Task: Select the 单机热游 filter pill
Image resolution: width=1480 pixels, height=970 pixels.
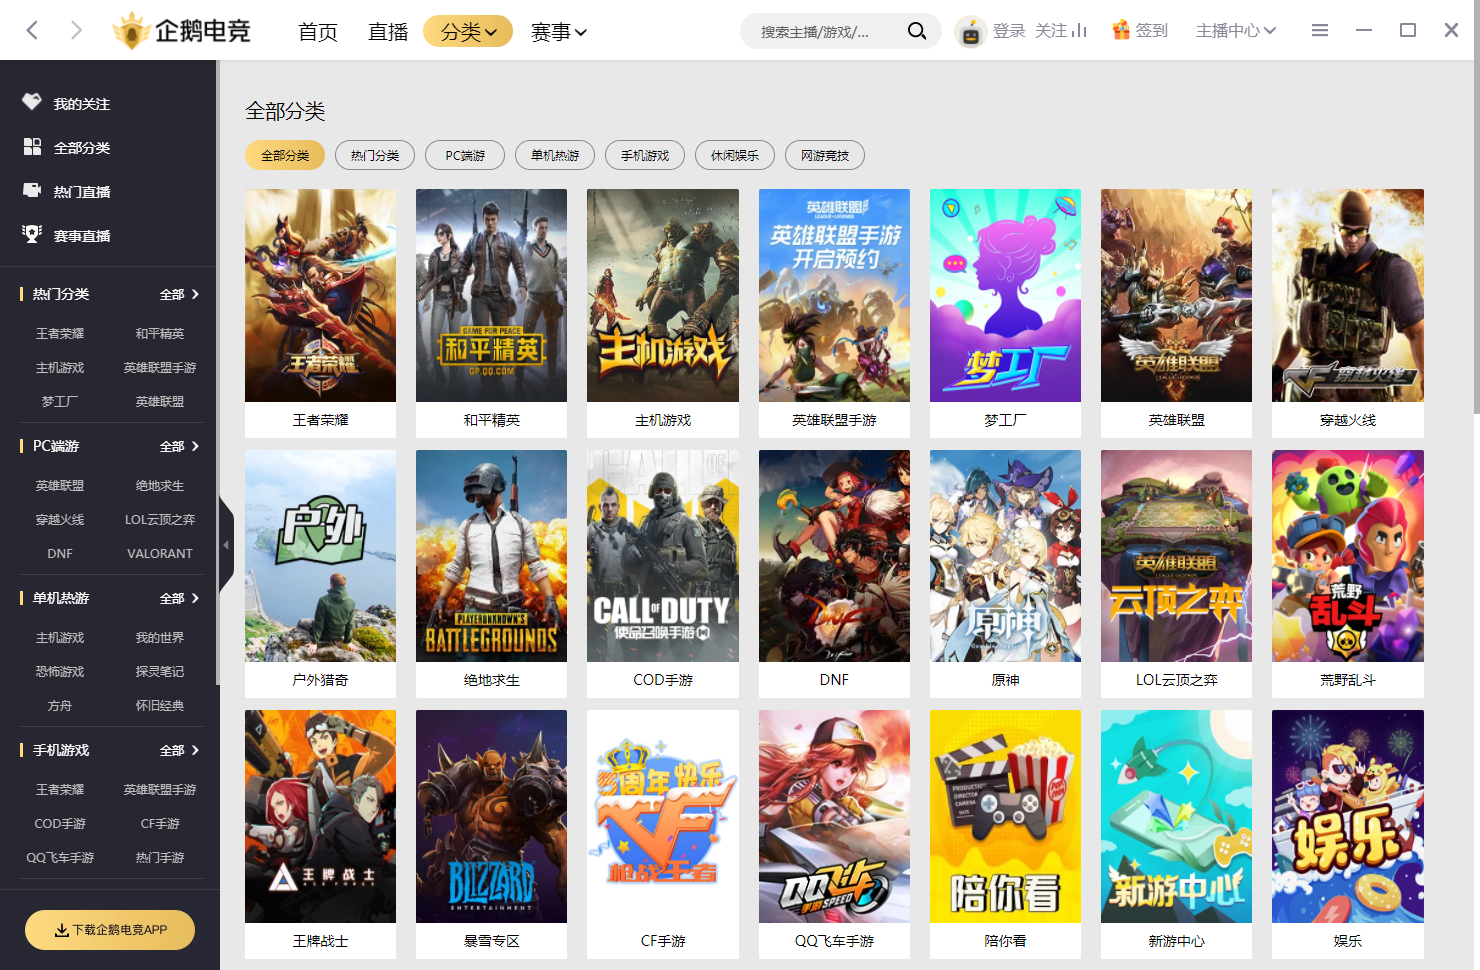Action: click(555, 155)
